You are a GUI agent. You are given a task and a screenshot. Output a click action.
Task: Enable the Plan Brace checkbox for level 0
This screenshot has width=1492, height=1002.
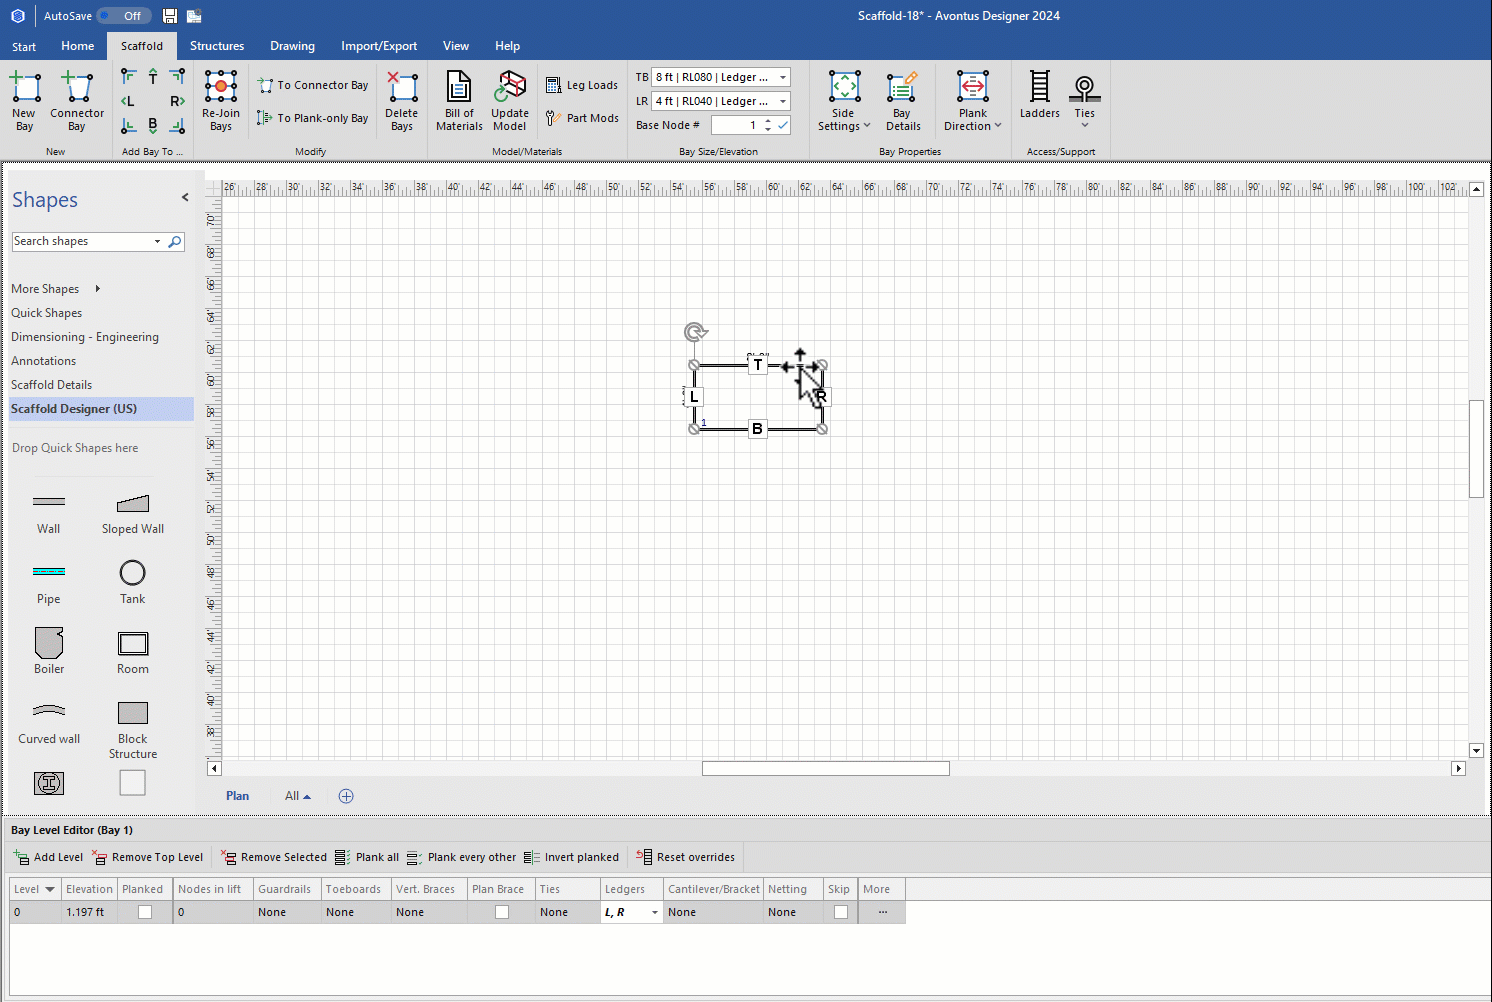coord(502,912)
